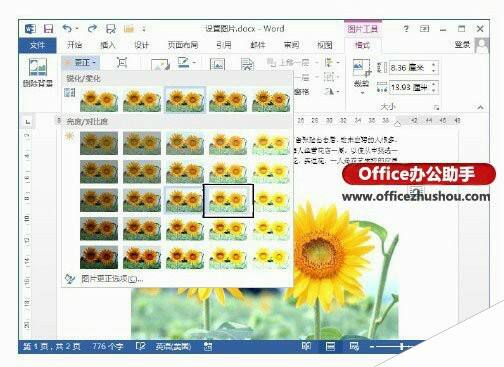This screenshot has width=504, height=367.
Task: Select the highlighted third Sharpen/Soften thumbnail
Action: click(x=185, y=100)
